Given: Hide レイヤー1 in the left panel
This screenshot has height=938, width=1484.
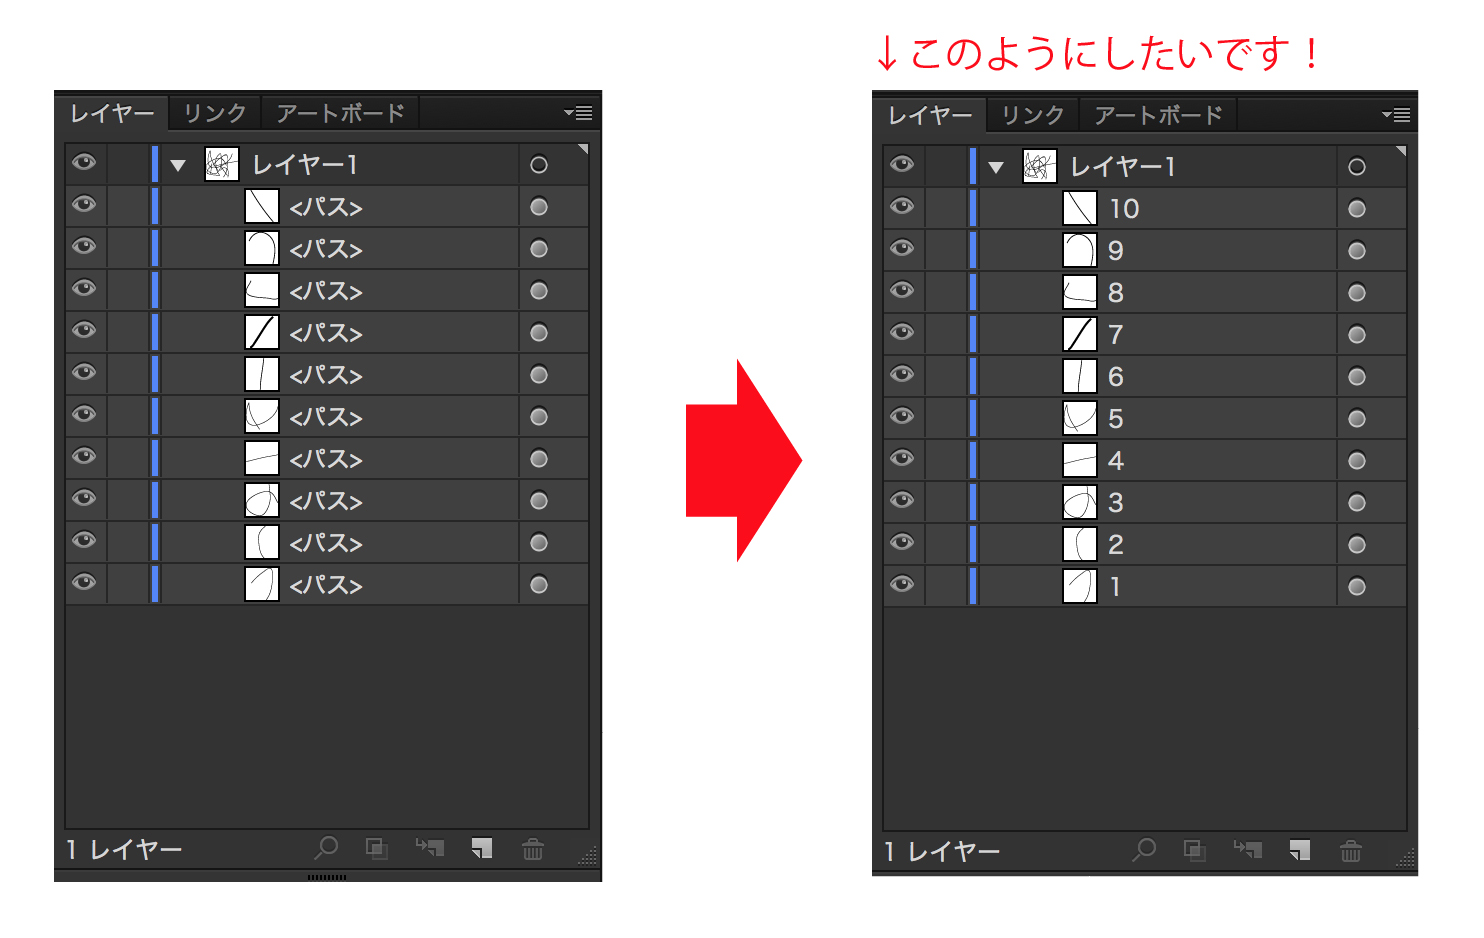Looking at the screenshot, I should 85,163.
